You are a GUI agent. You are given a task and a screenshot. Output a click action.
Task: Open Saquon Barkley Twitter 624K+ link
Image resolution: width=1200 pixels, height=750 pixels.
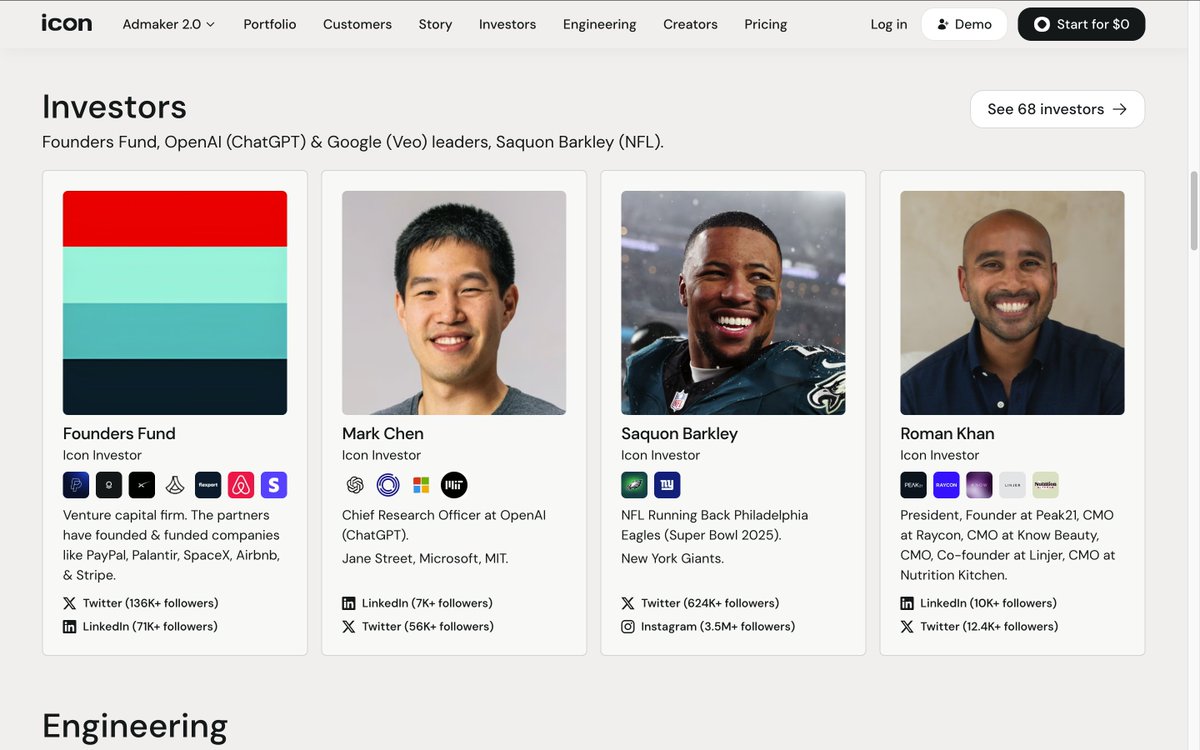(x=700, y=603)
